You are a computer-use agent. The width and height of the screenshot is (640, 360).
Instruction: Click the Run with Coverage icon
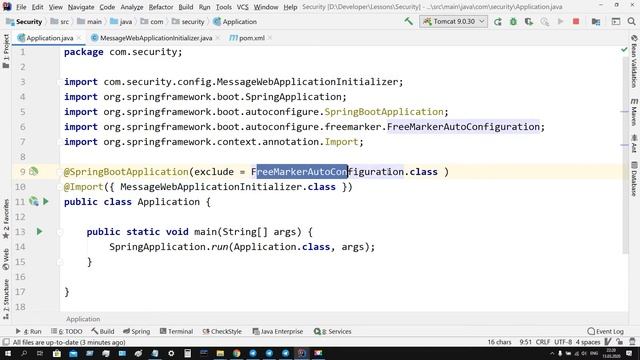point(529,22)
